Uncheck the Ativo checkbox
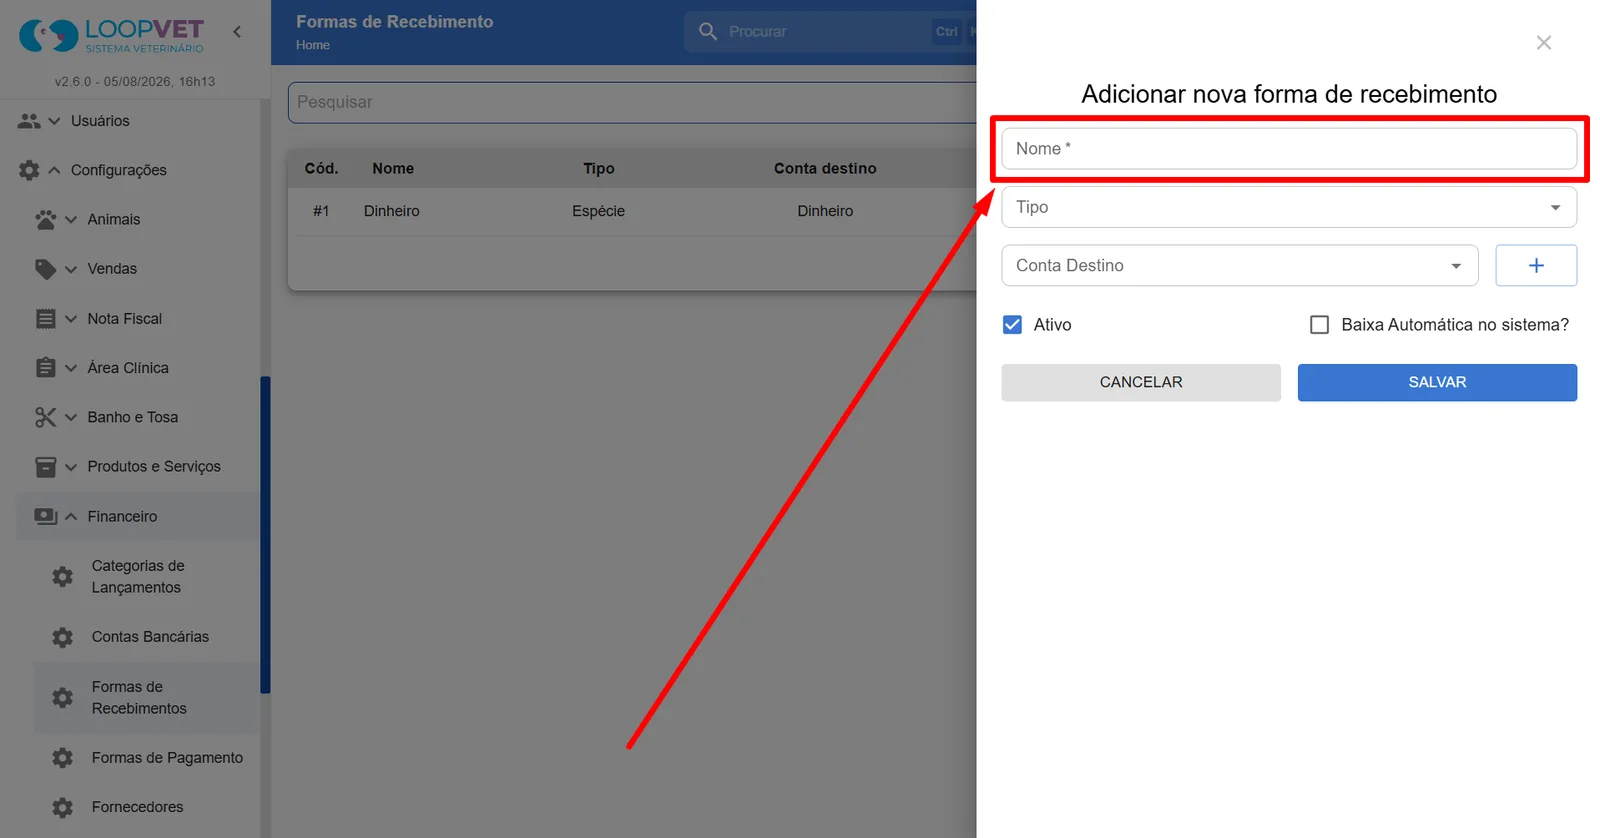Screen dimensions: 1600x838 1012,325
